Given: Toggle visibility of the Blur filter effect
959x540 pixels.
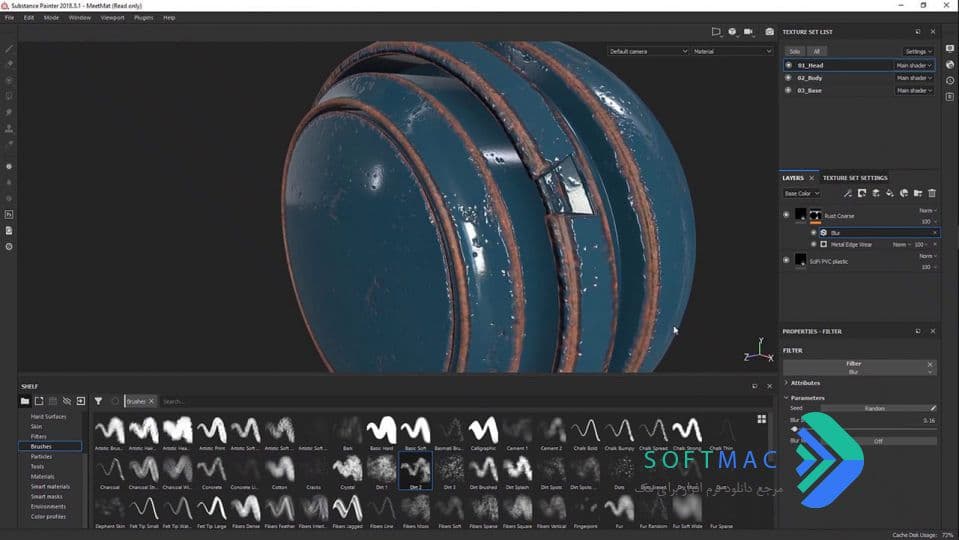Looking at the screenshot, I should click(814, 232).
